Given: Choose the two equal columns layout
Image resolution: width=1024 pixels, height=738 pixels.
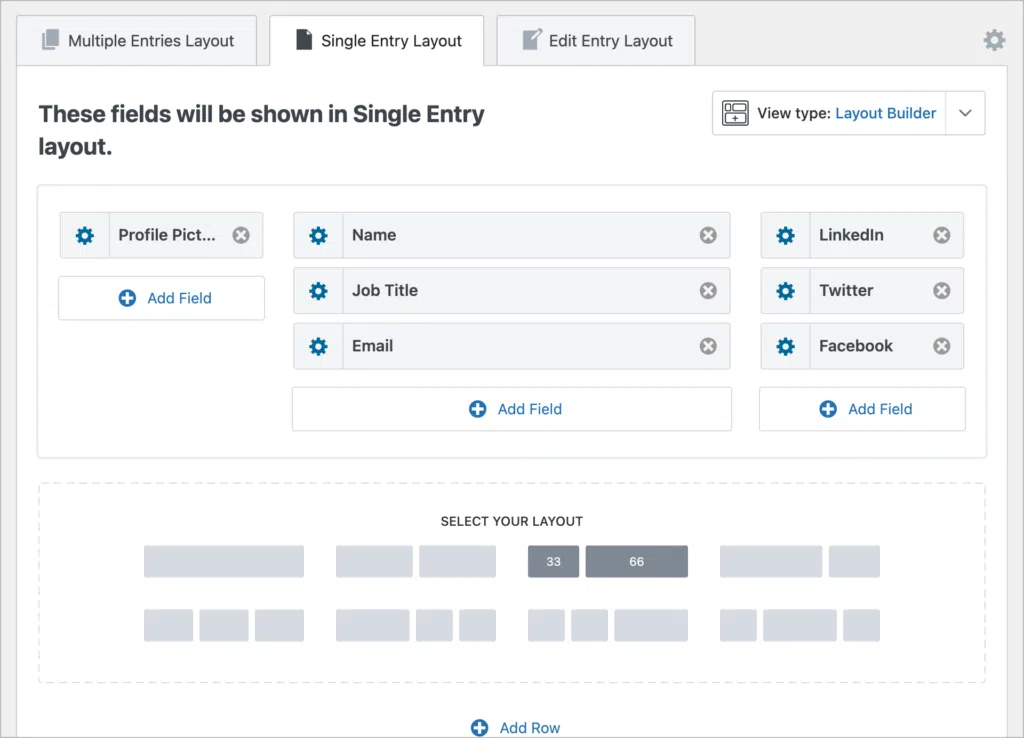Looking at the screenshot, I should (416, 562).
